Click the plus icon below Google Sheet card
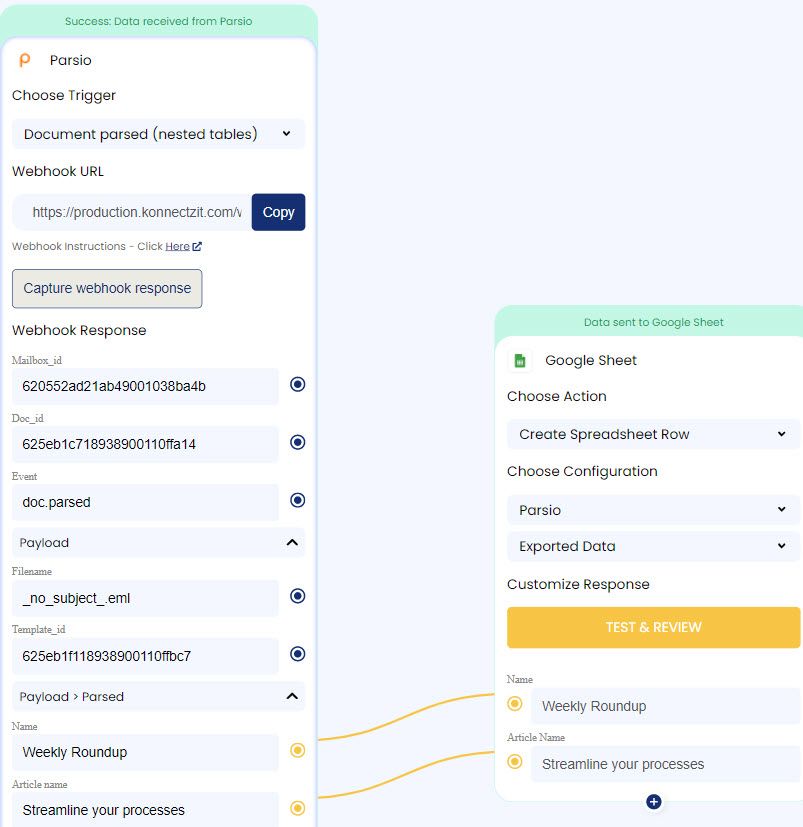The image size is (803, 827). pyautogui.click(x=654, y=801)
